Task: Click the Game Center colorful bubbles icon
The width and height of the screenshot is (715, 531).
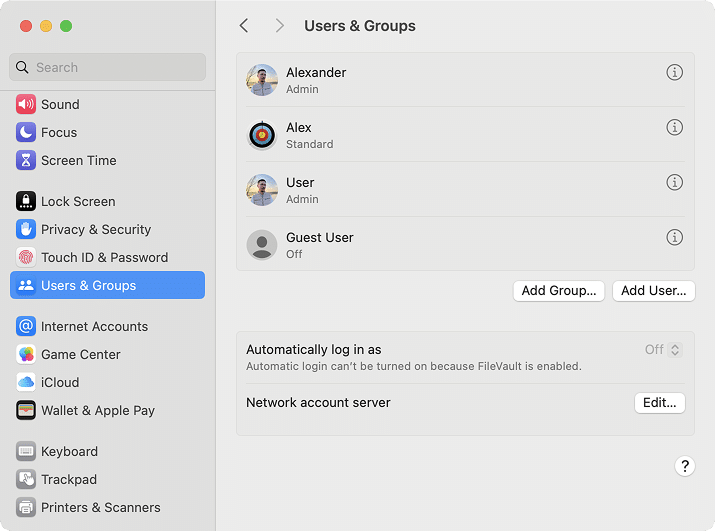Action: coord(26,354)
